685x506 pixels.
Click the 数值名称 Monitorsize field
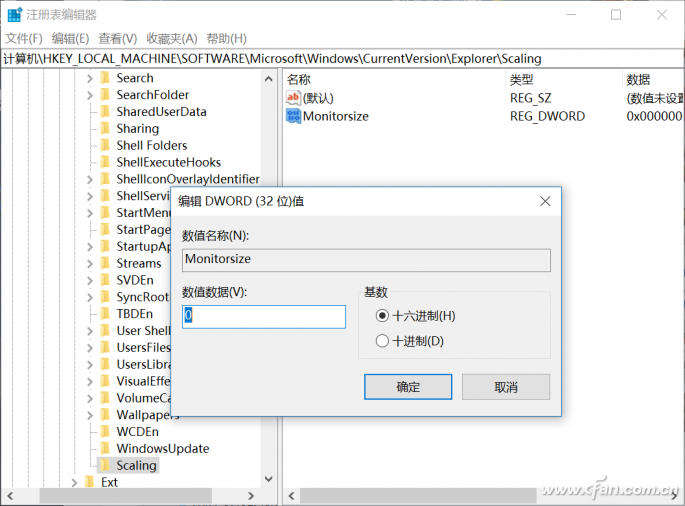coord(366,260)
